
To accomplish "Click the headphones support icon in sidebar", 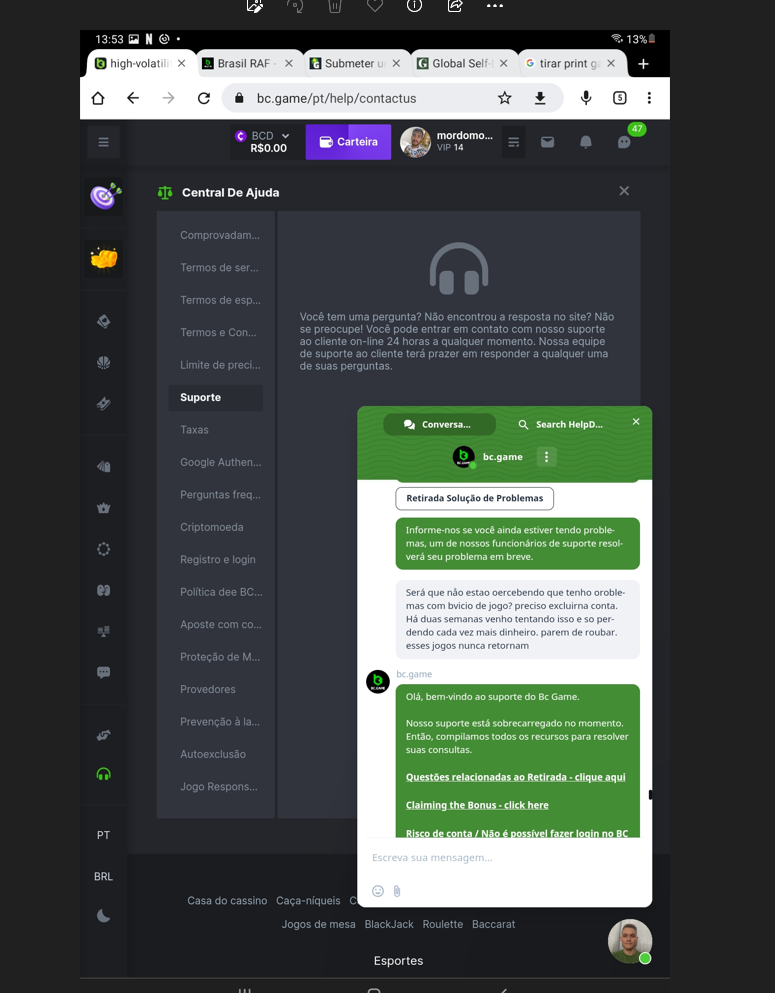I will (103, 774).
